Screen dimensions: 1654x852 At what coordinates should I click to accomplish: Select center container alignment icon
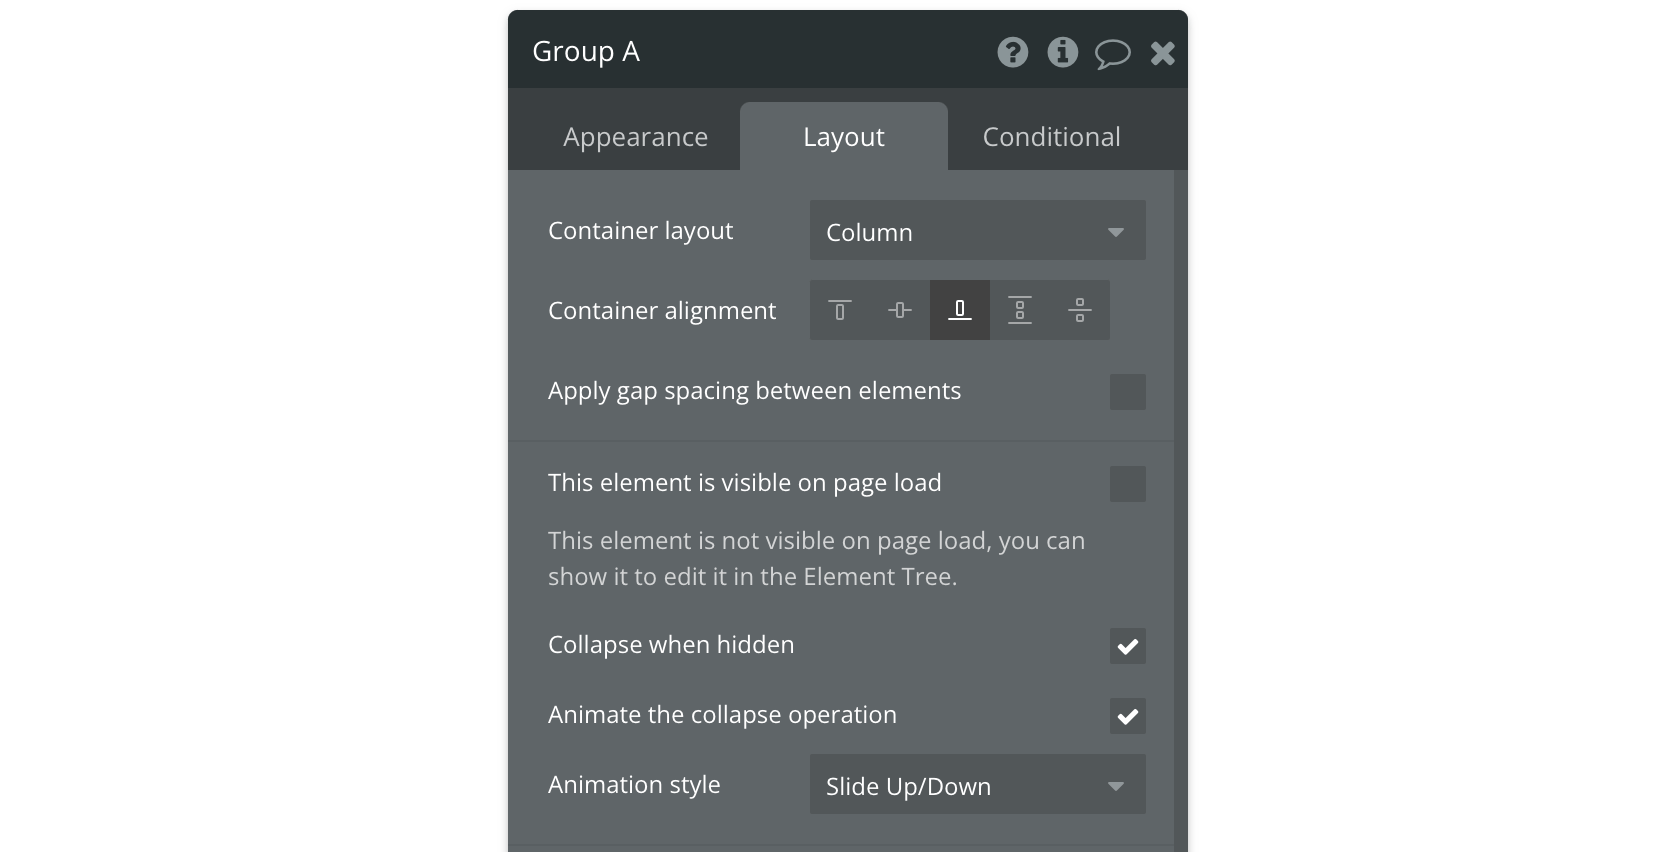pyautogui.click(x=900, y=310)
